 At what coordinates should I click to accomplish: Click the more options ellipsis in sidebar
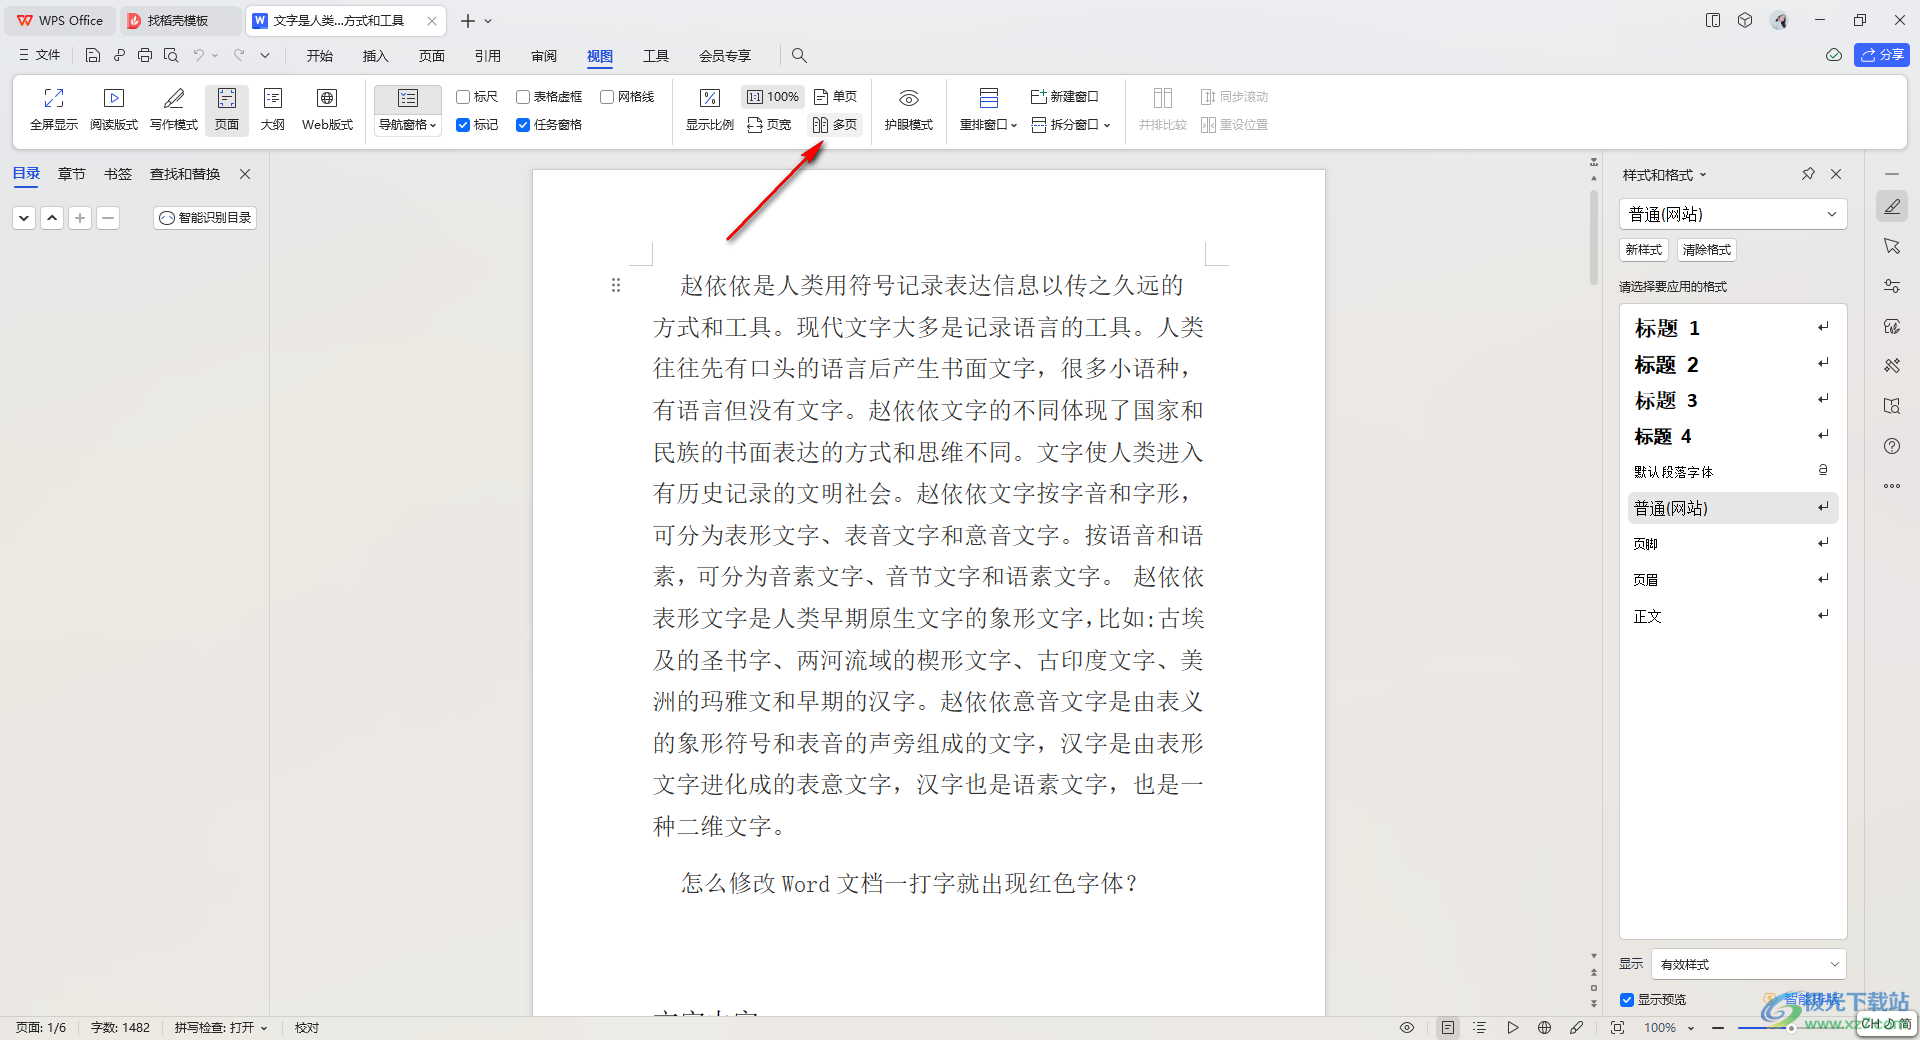click(x=1892, y=486)
